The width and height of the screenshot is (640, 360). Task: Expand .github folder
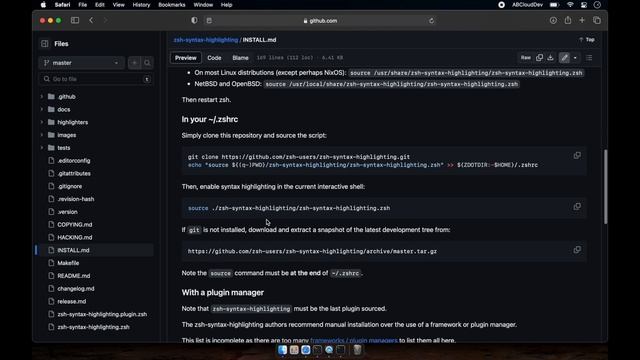click(42, 97)
